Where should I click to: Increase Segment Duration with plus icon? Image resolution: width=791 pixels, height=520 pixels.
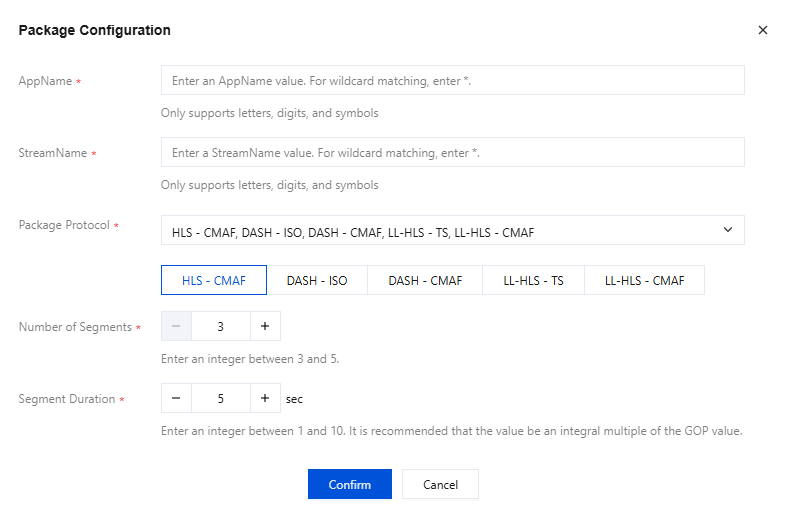pyautogui.click(x=265, y=398)
